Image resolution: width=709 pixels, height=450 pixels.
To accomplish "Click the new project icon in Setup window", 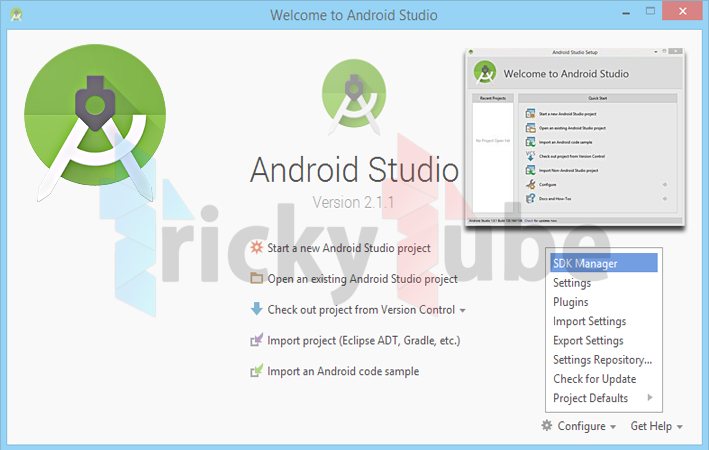I will click(x=530, y=114).
